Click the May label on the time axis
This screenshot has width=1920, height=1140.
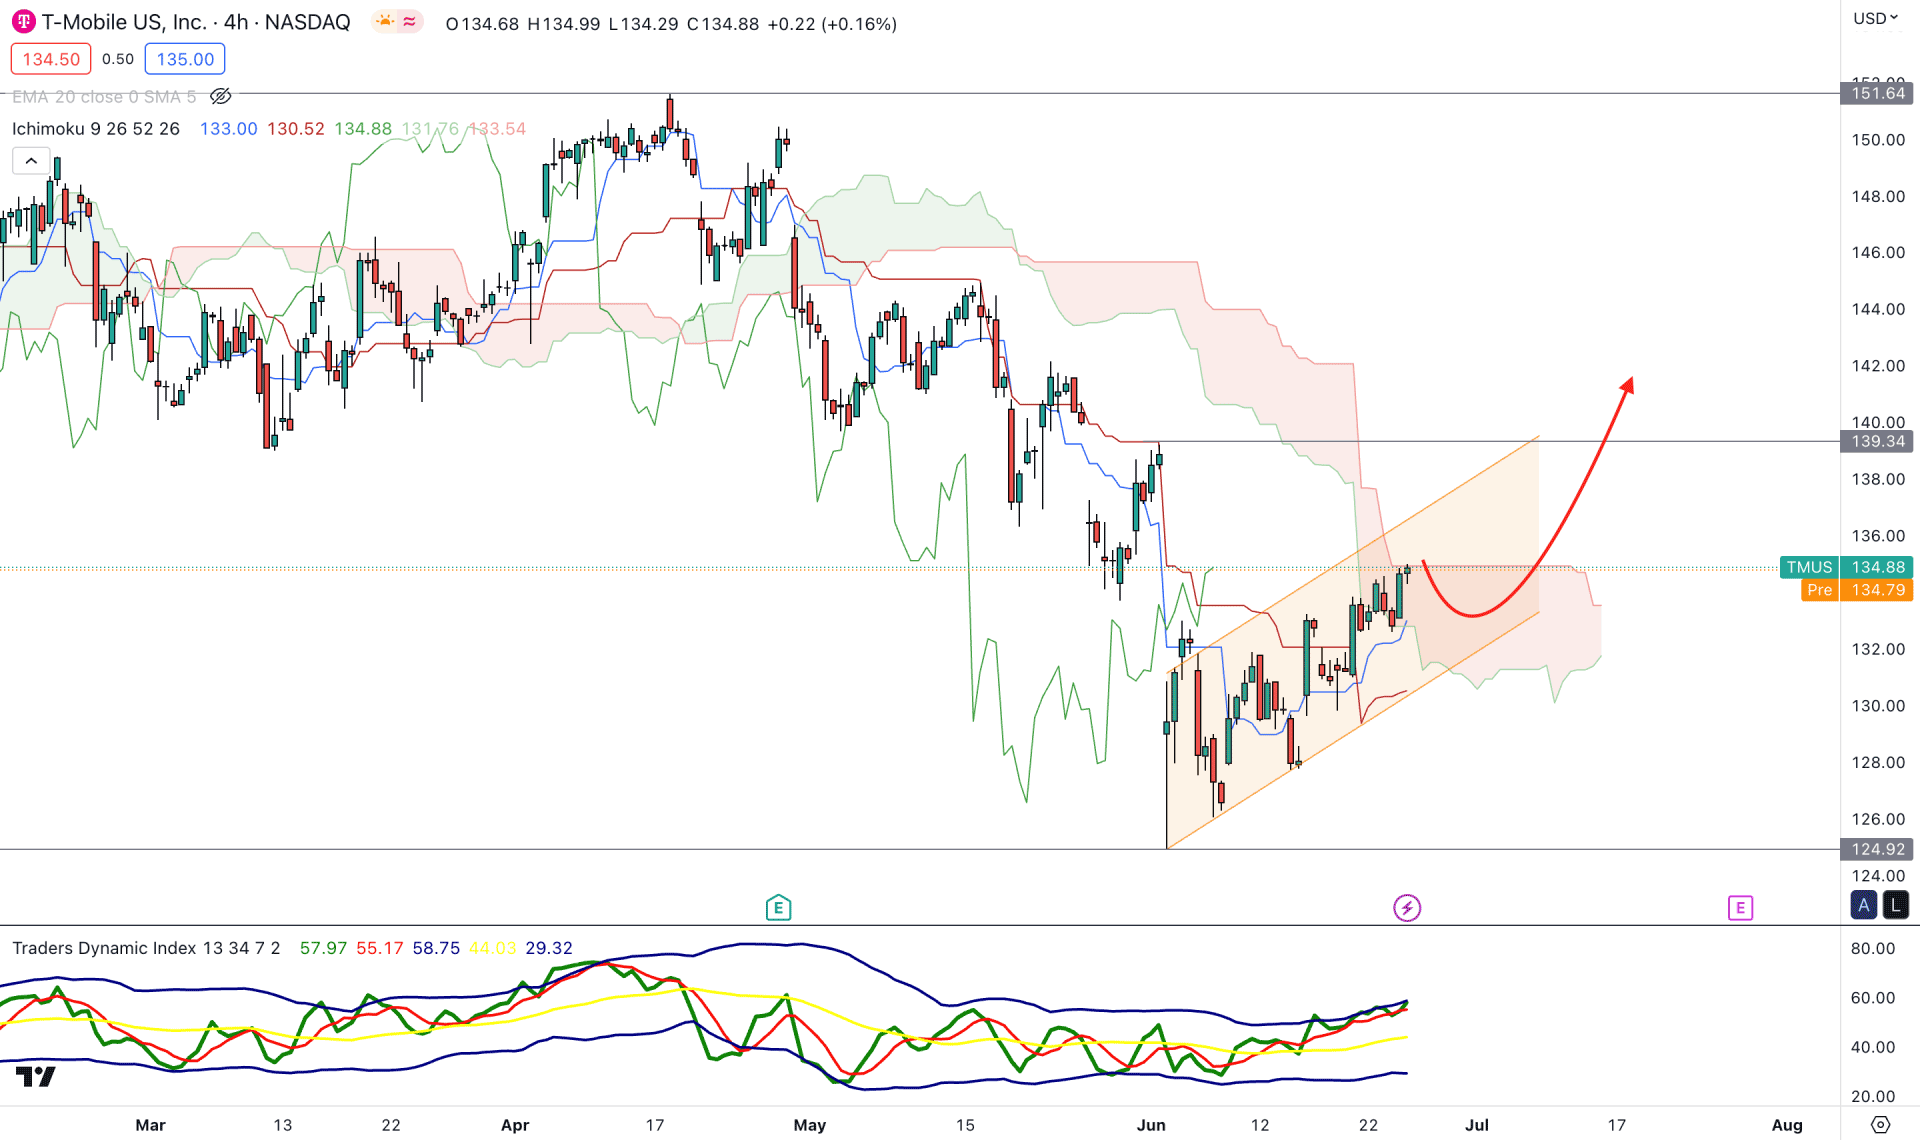(x=810, y=1125)
